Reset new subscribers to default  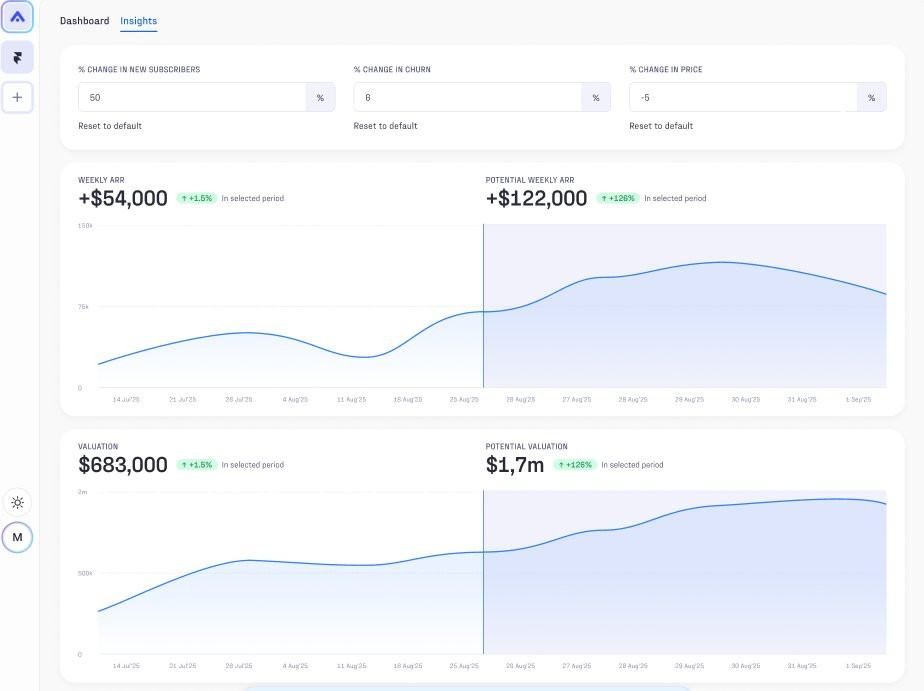point(110,125)
